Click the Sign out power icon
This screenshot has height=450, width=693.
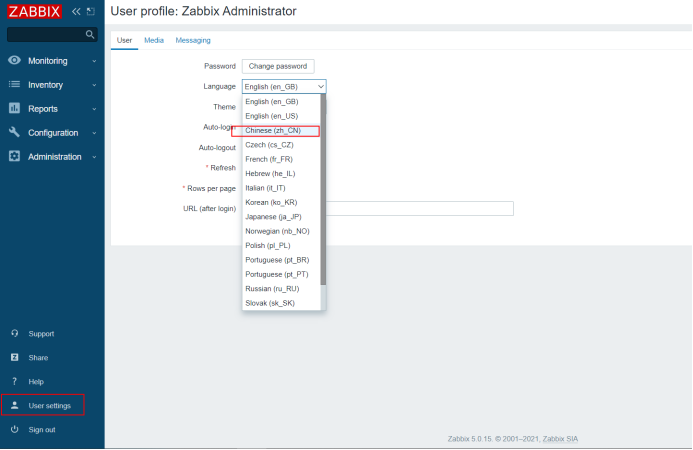[x=15, y=429]
